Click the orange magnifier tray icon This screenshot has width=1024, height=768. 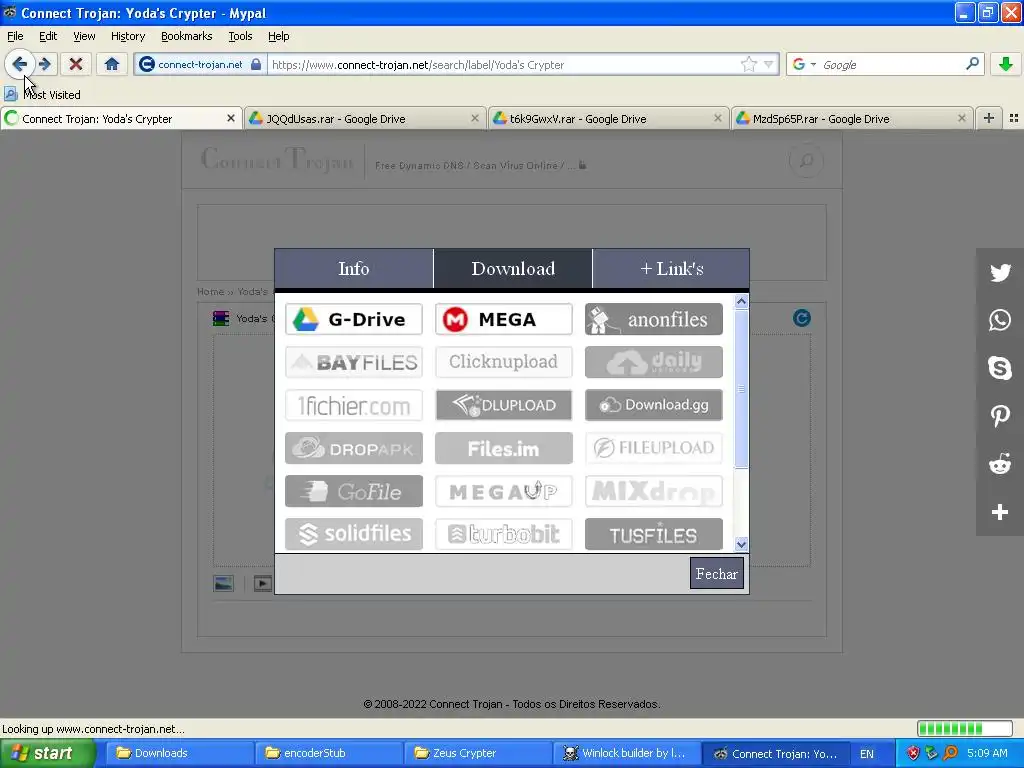click(x=950, y=753)
